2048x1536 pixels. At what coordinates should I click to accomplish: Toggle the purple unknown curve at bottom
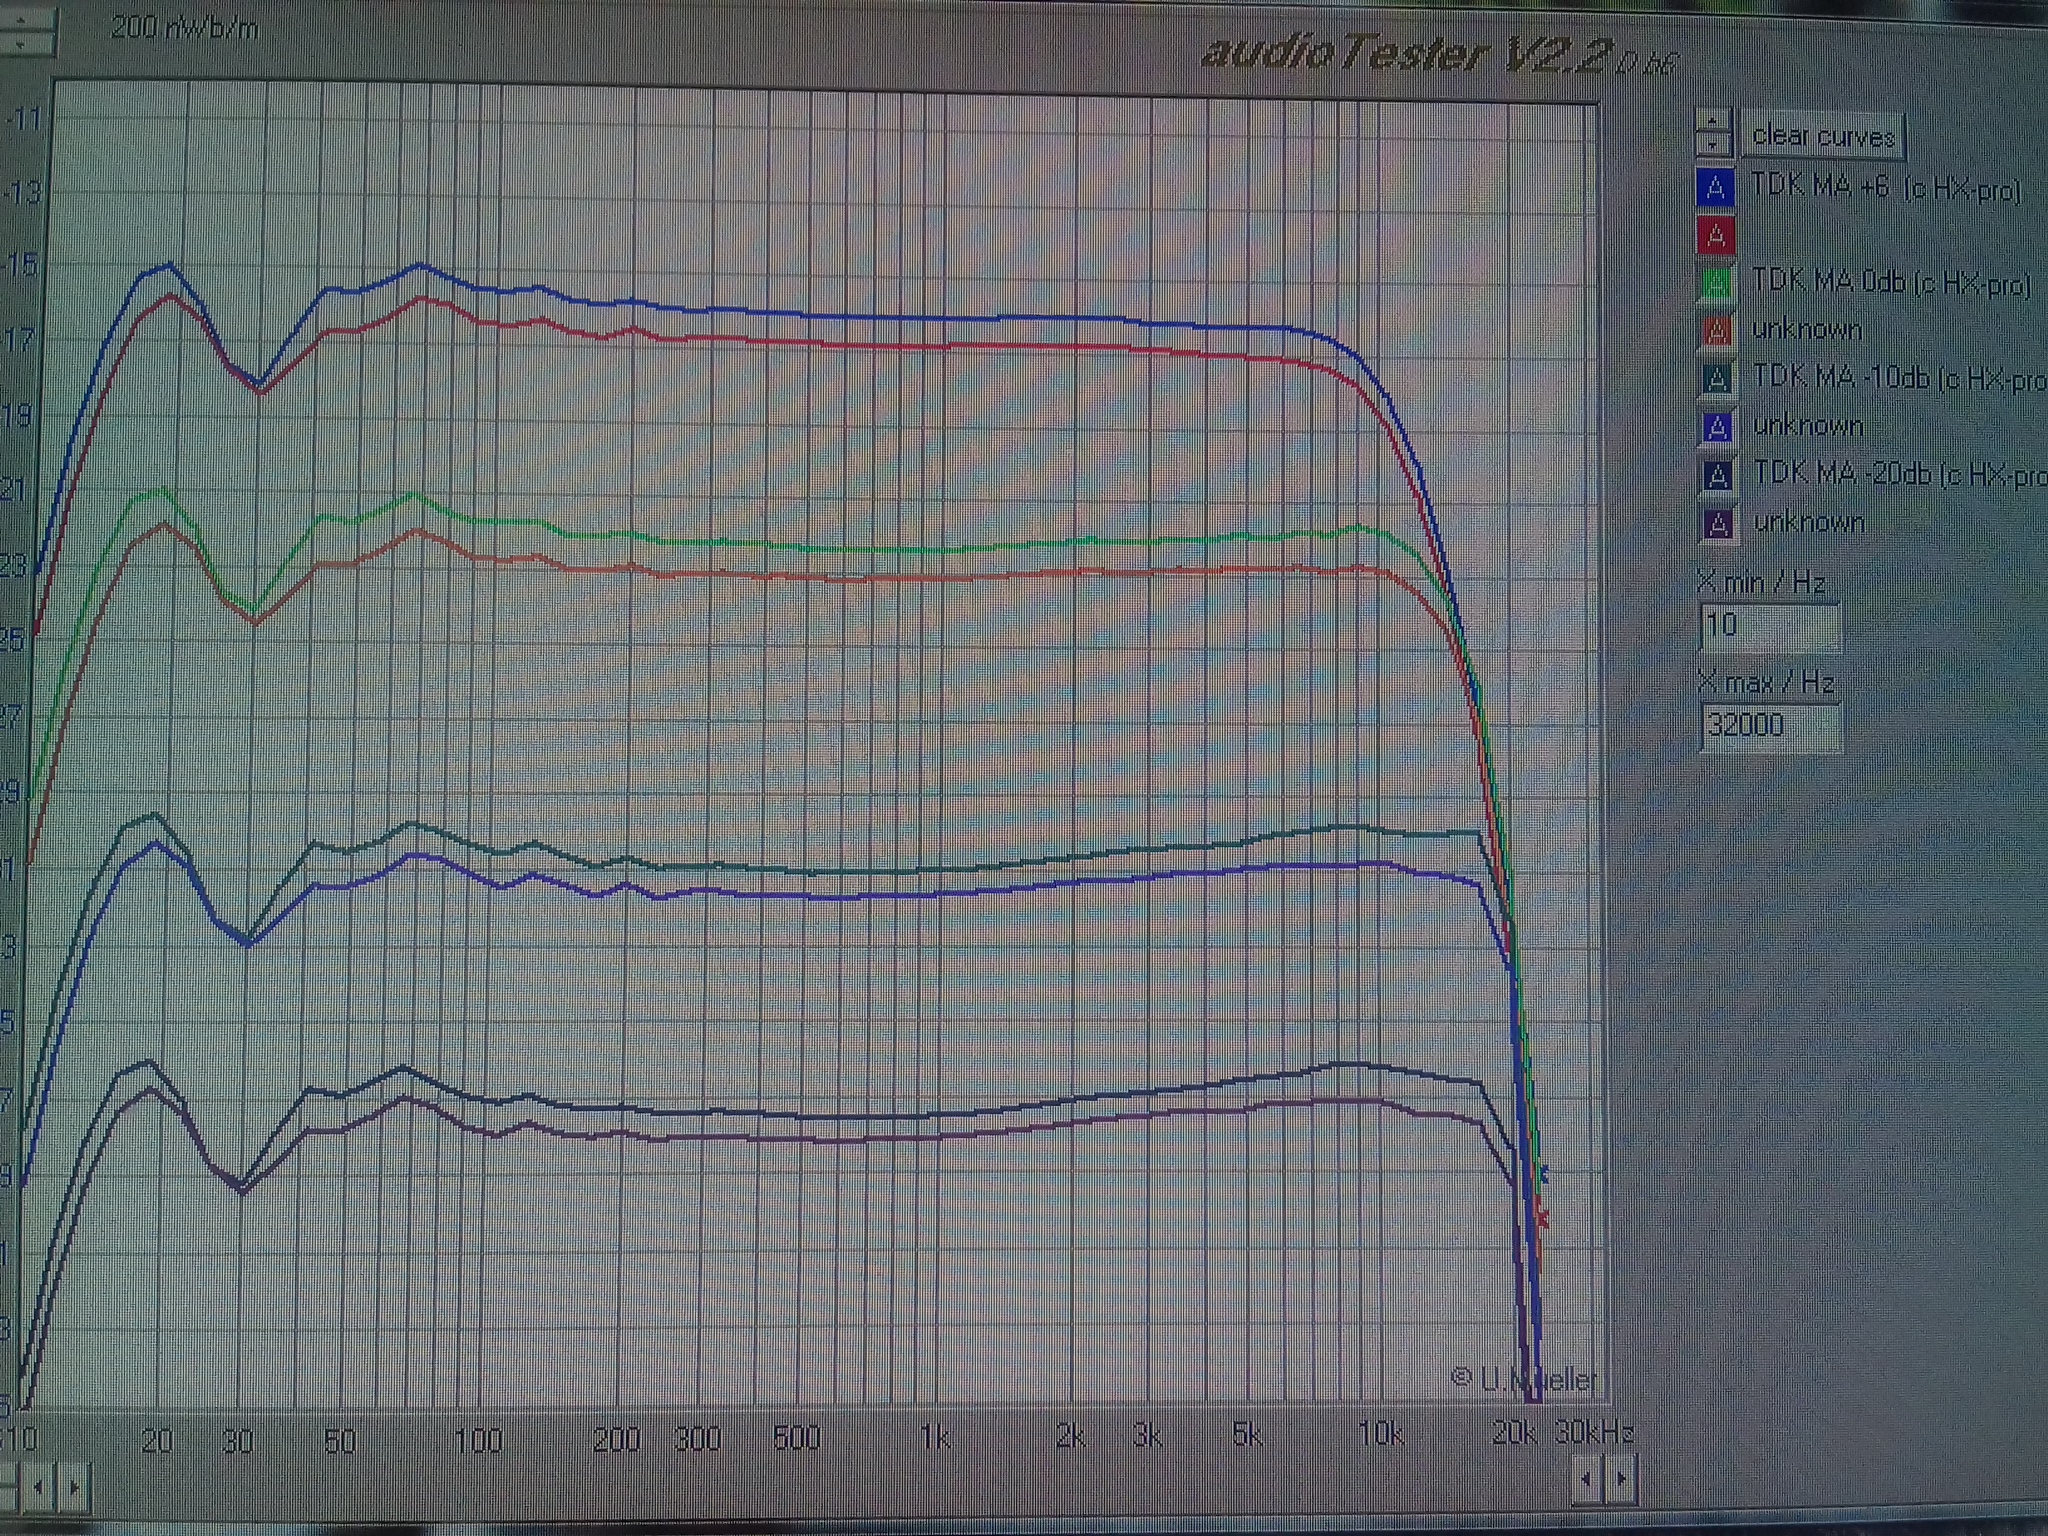(1718, 524)
